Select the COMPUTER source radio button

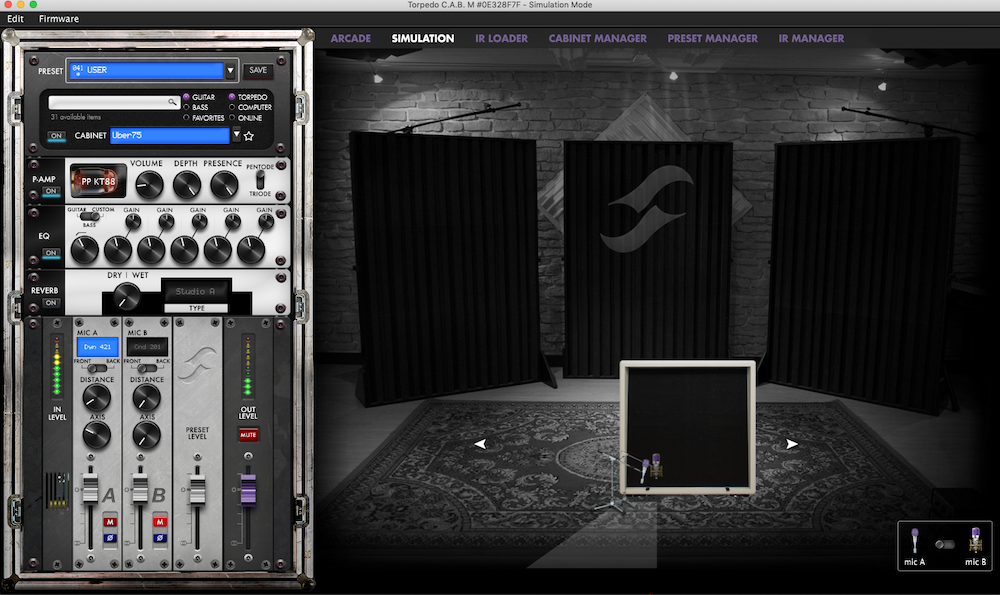click(x=232, y=107)
